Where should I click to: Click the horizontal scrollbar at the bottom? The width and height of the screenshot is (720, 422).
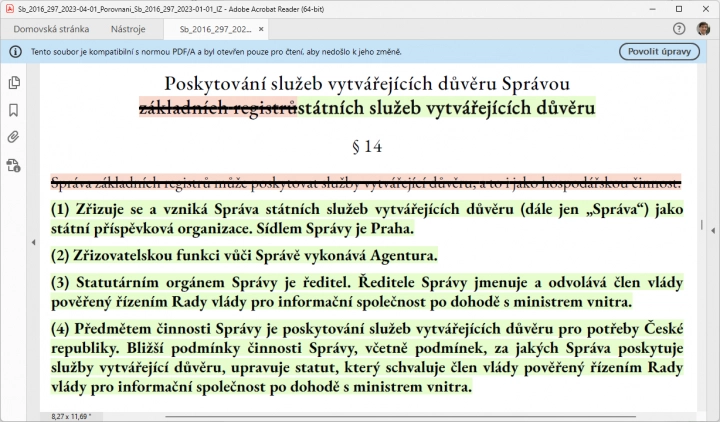399,416
